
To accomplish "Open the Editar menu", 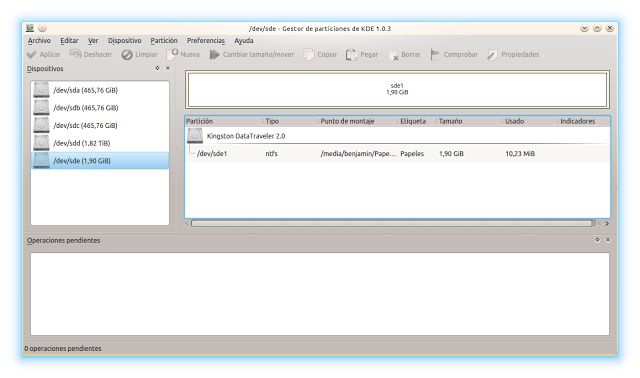I will point(69,40).
